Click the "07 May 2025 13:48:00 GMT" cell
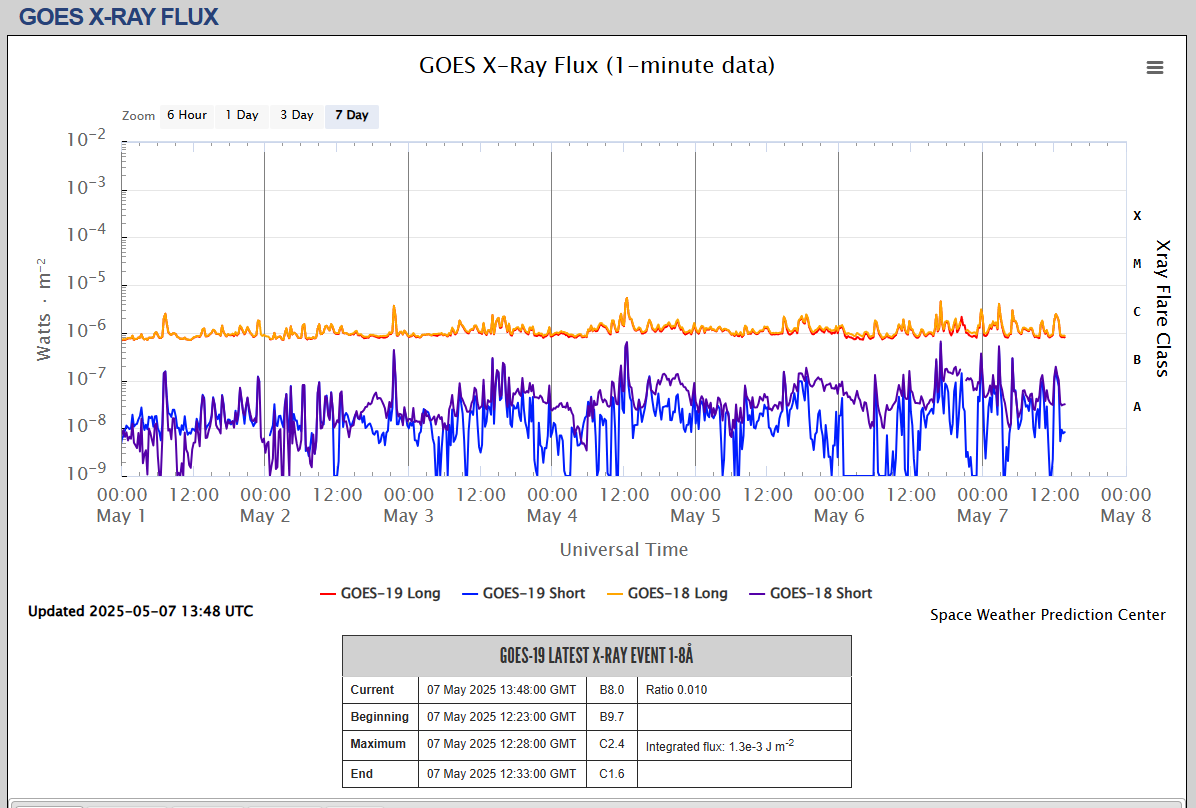 click(x=501, y=690)
